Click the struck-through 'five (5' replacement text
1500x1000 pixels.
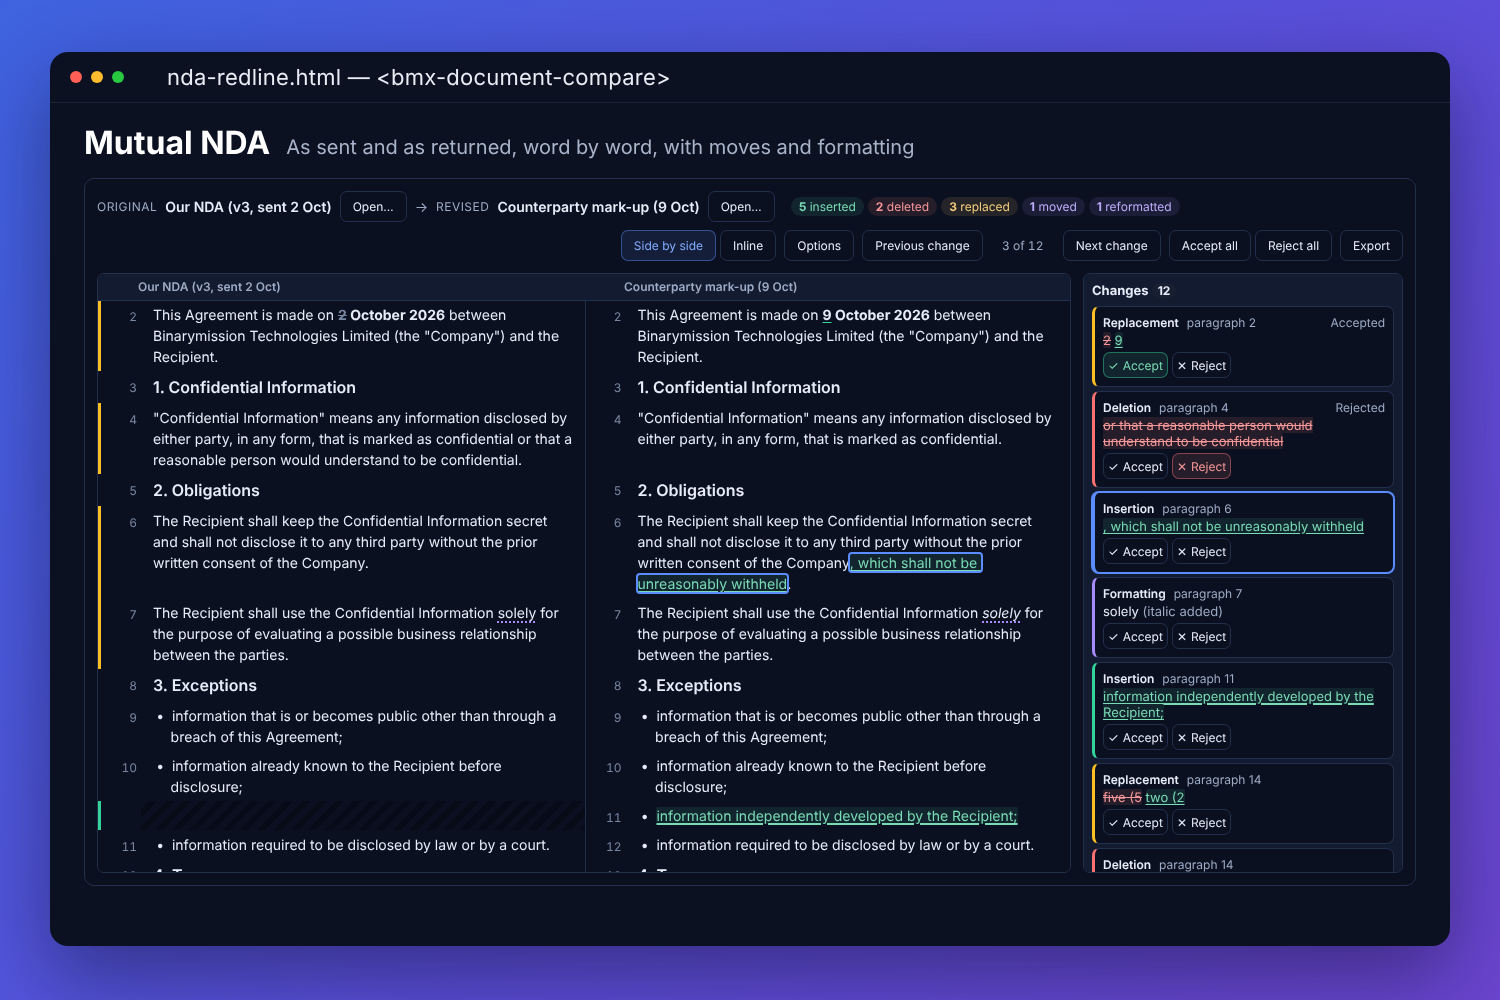click(x=1122, y=798)
